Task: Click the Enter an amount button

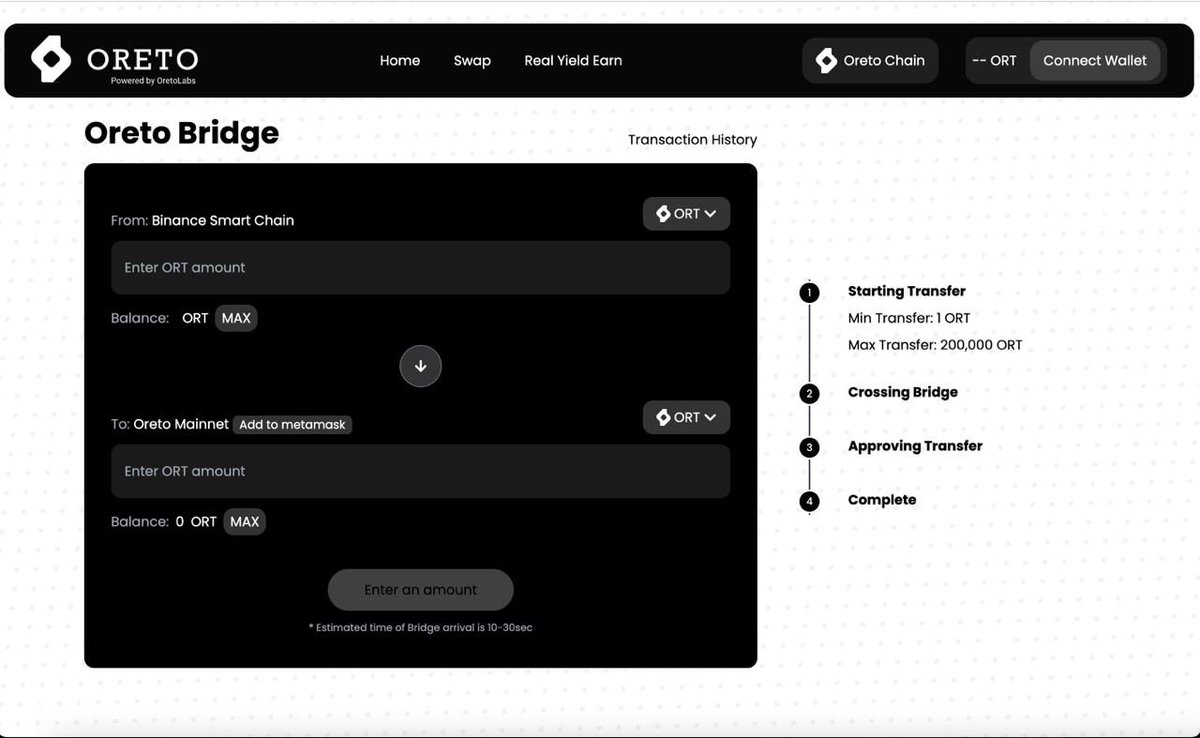Action: click(x=420, y=590)
